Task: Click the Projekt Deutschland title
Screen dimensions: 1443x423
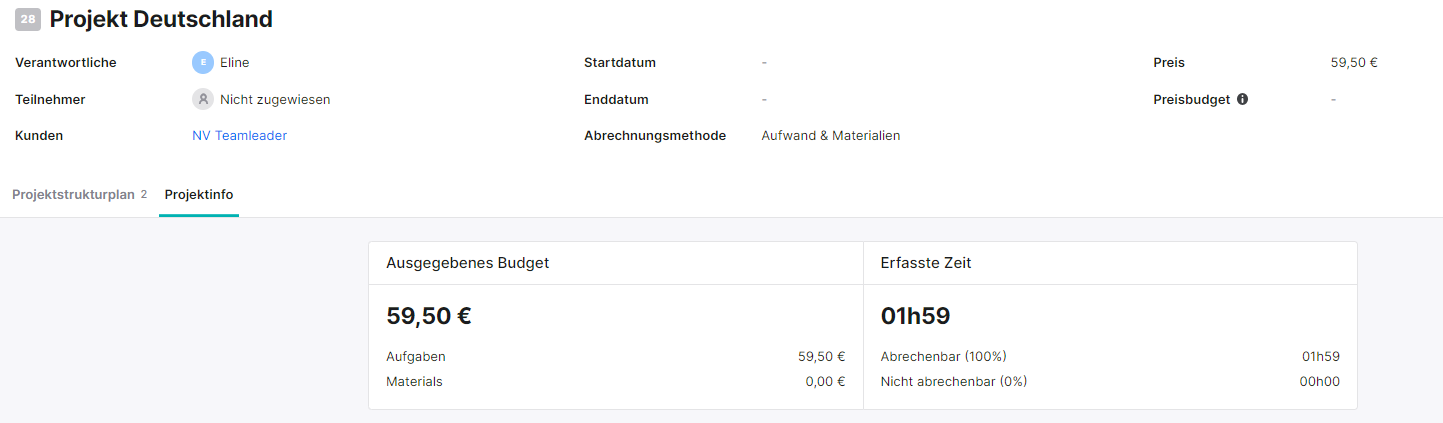Action: click(161, 19)
